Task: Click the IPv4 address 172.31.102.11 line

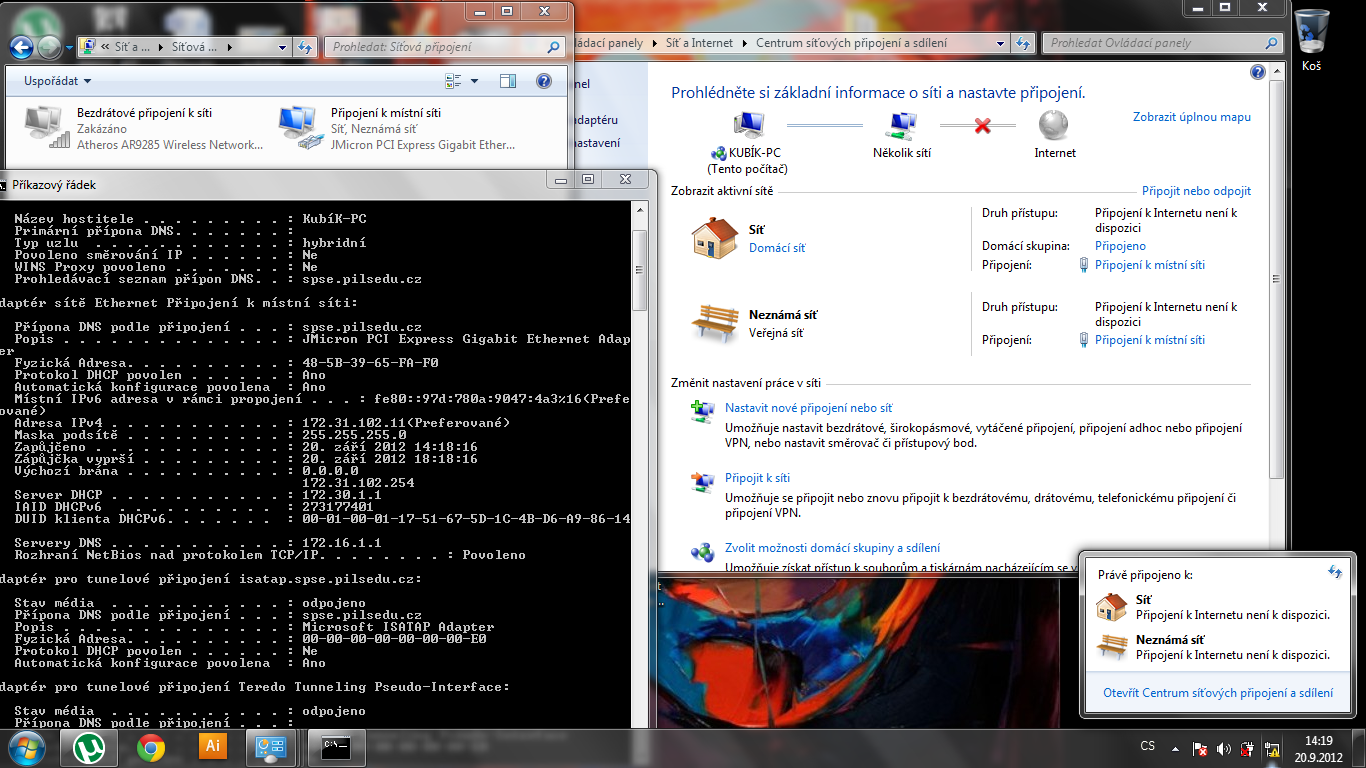Action: (262, 423)
